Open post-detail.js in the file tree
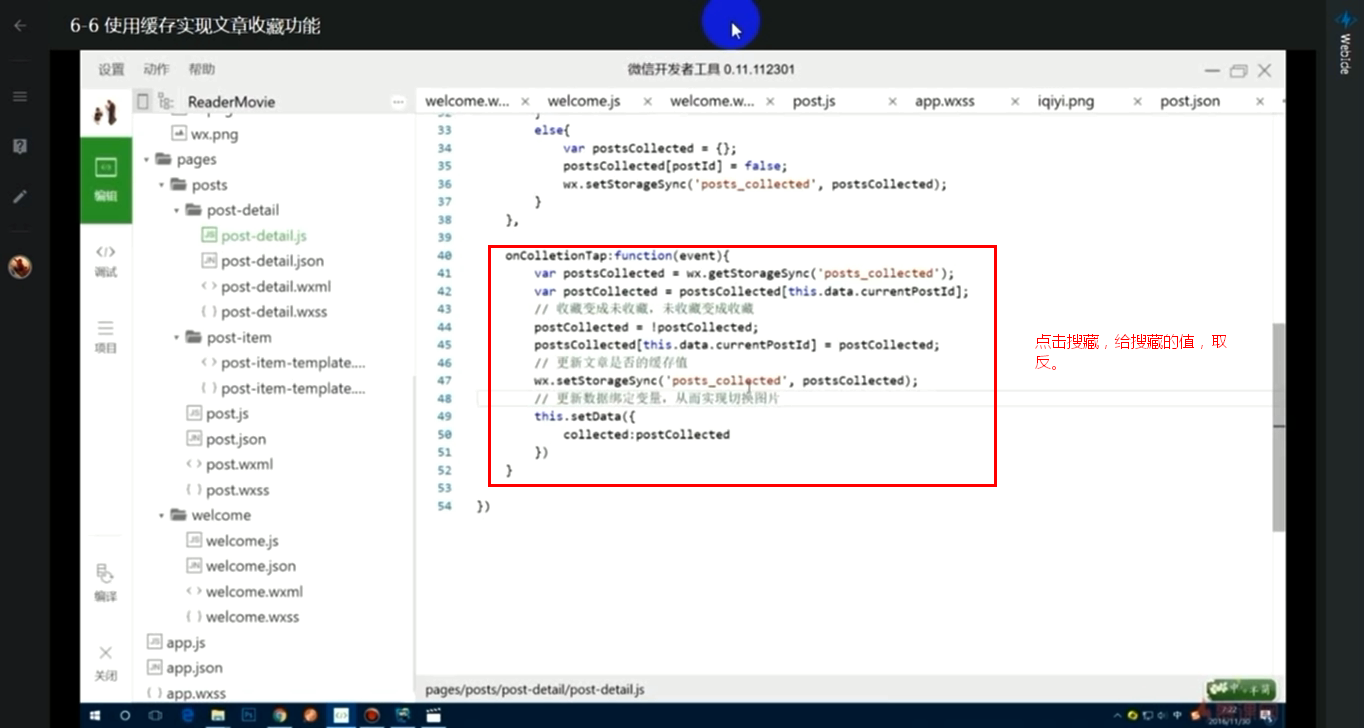The image size is (1364, 728). [264, 236]
